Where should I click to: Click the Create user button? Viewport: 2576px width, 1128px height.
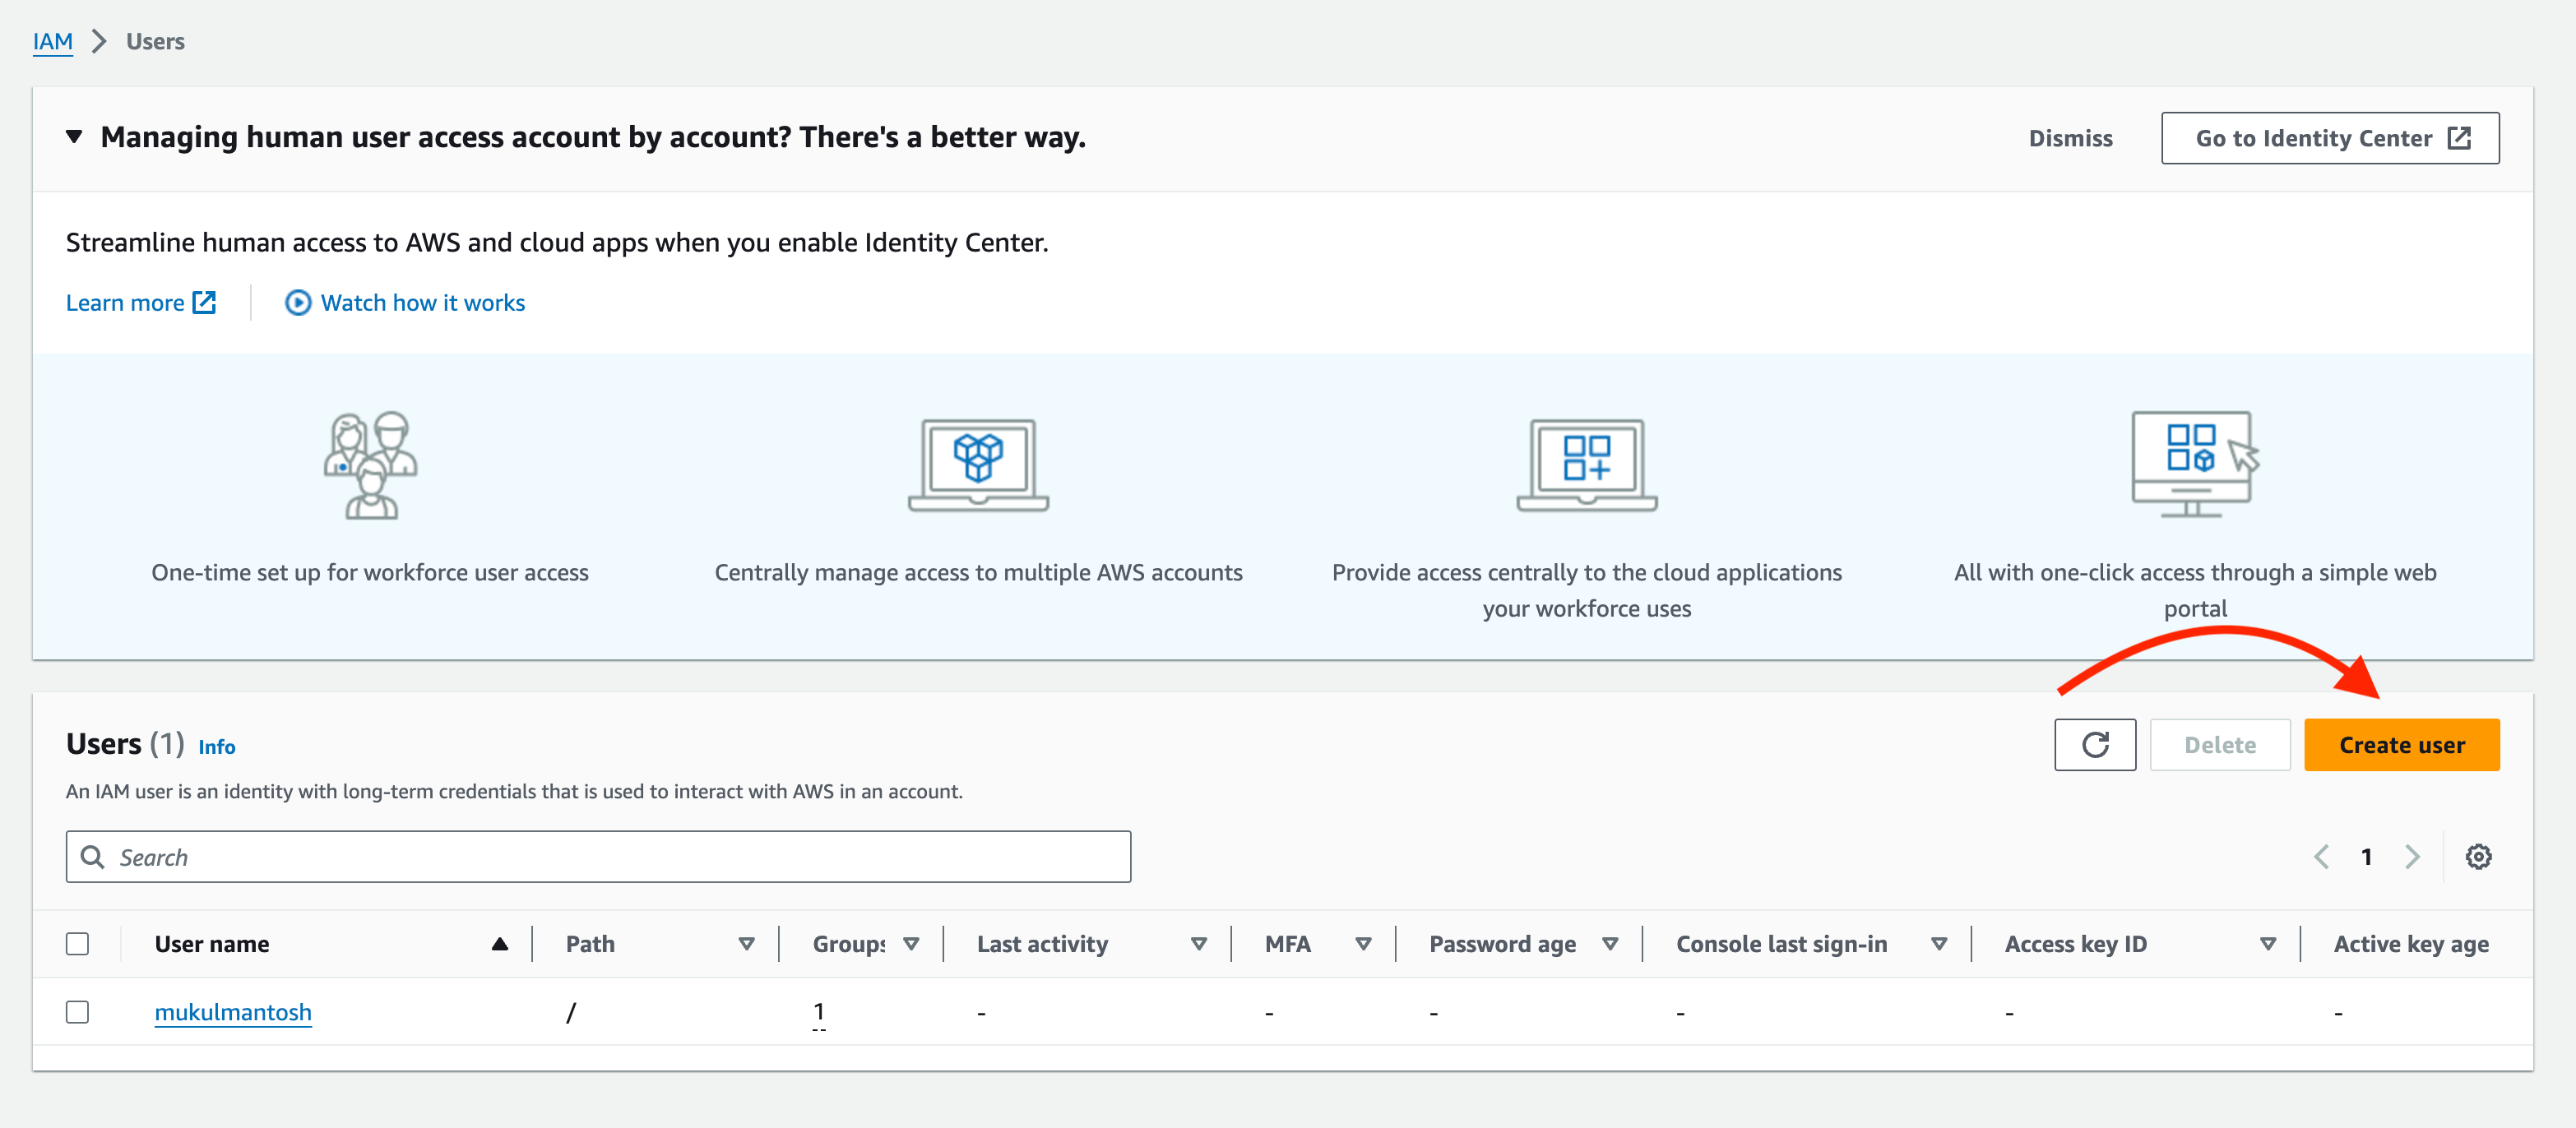(2401, 745)
